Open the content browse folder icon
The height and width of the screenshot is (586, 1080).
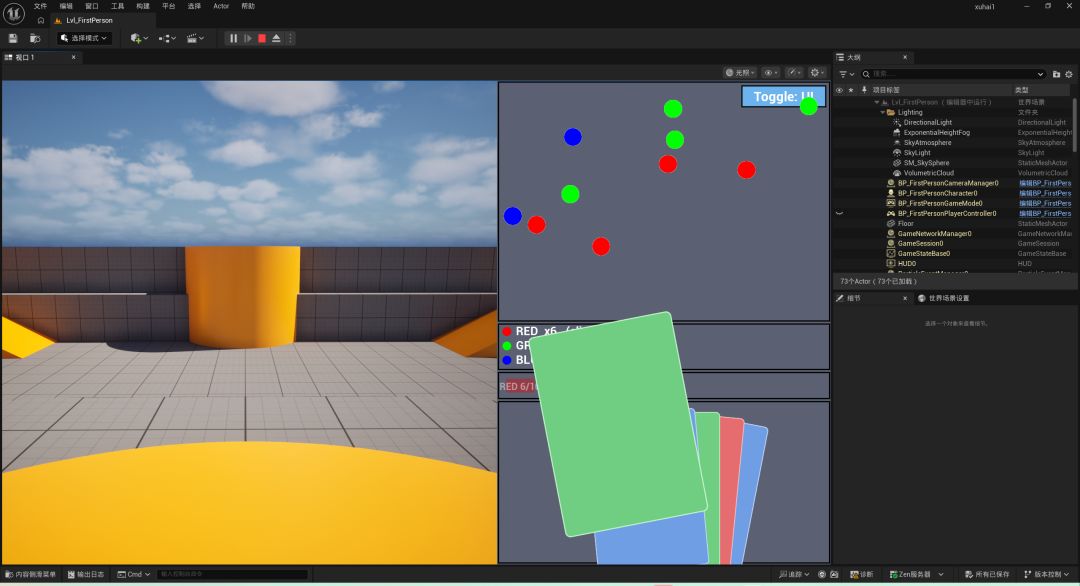click(34, 39)
